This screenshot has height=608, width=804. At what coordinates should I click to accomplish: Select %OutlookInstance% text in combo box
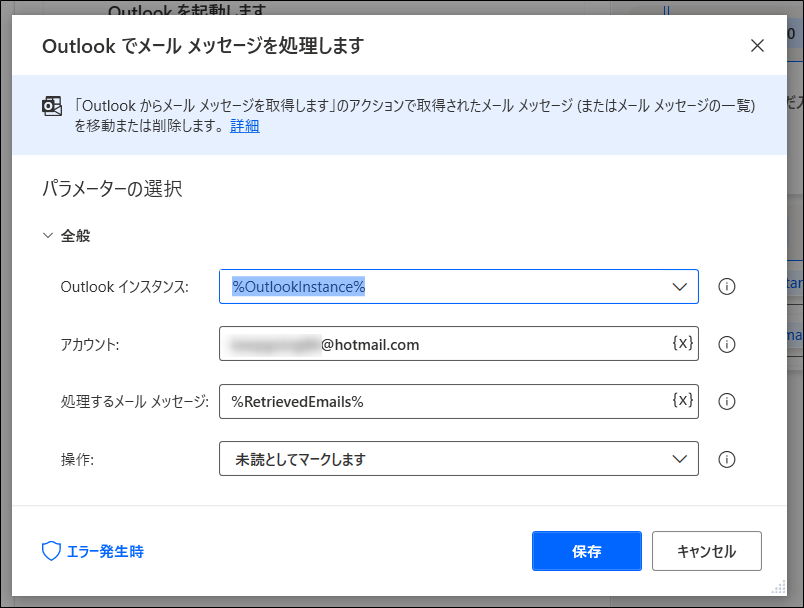[298, 287]
